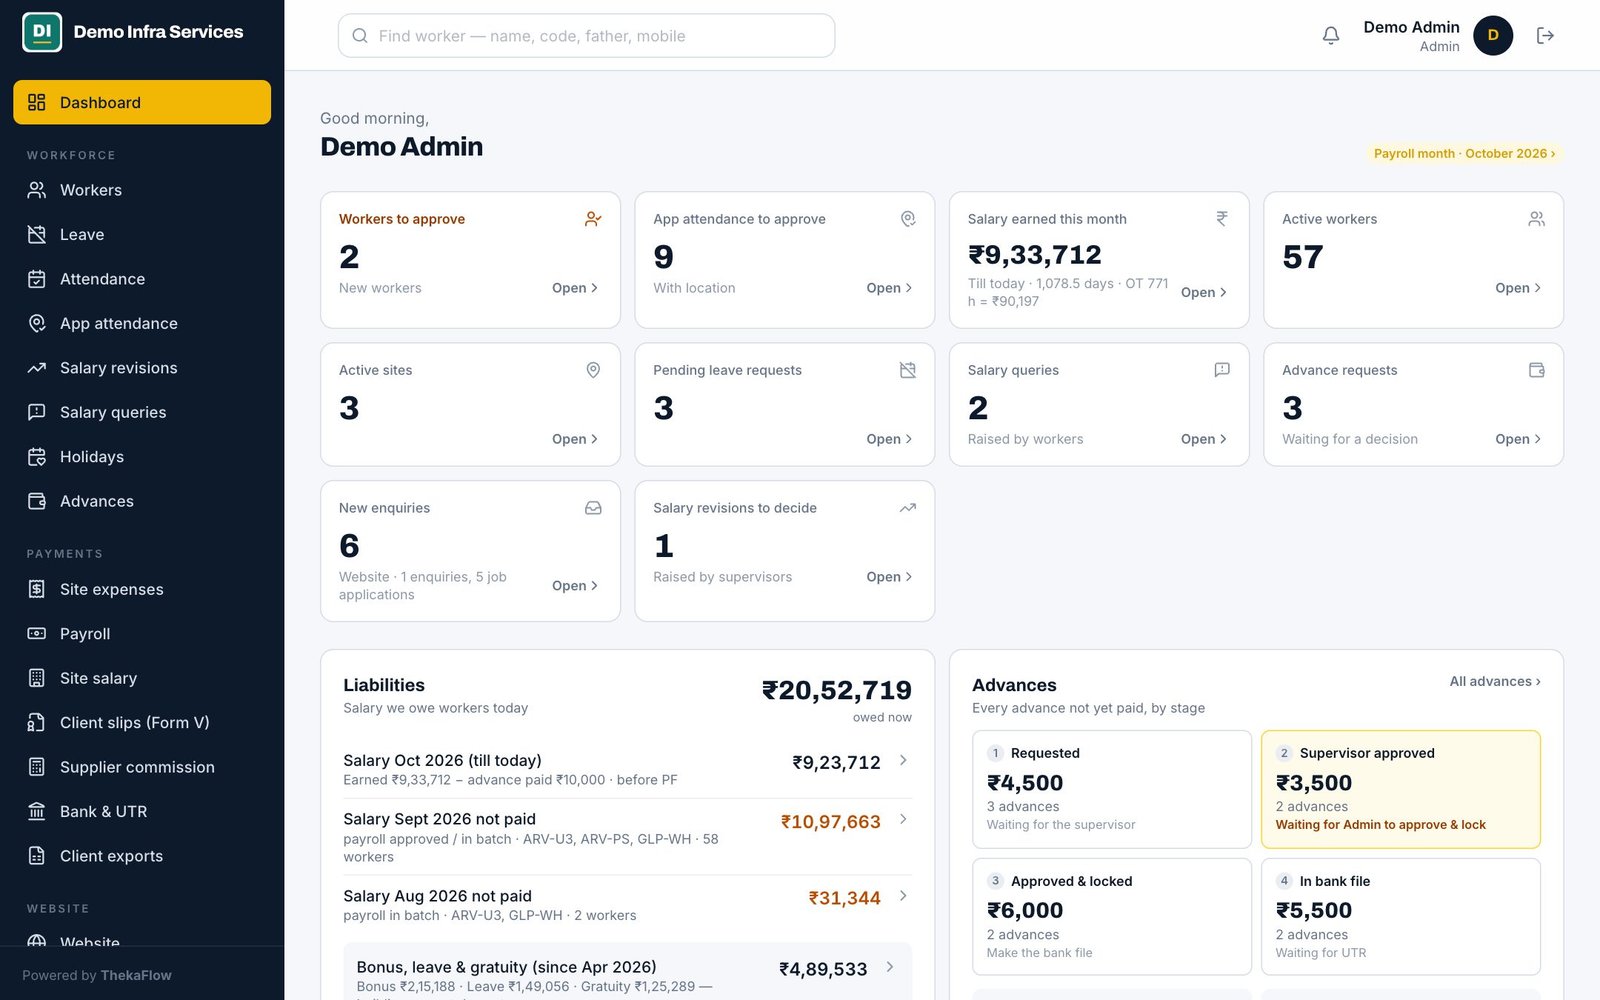This screenshot has width=1600, height=1000.
Task: Click the Site salary calculator icon
Action: (x=37, y=678)
